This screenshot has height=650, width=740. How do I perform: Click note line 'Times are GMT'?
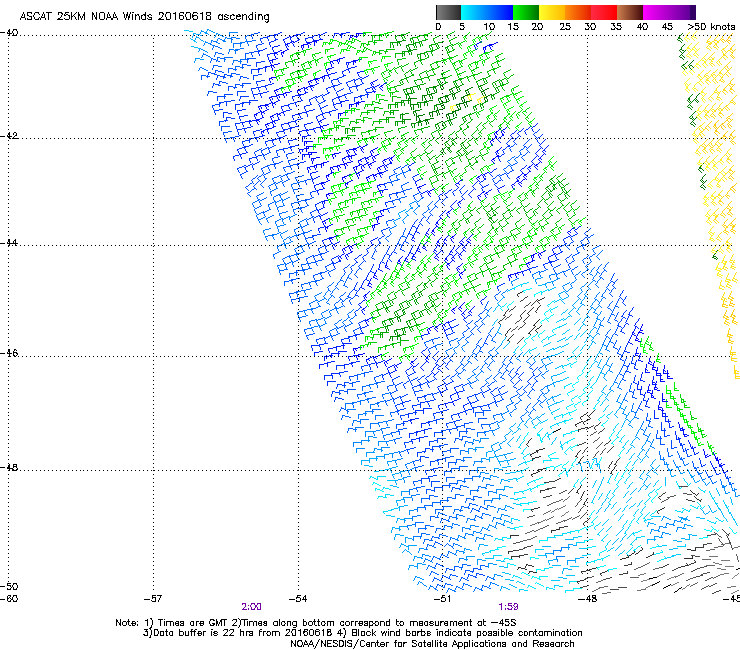click(x=193, y=623)
